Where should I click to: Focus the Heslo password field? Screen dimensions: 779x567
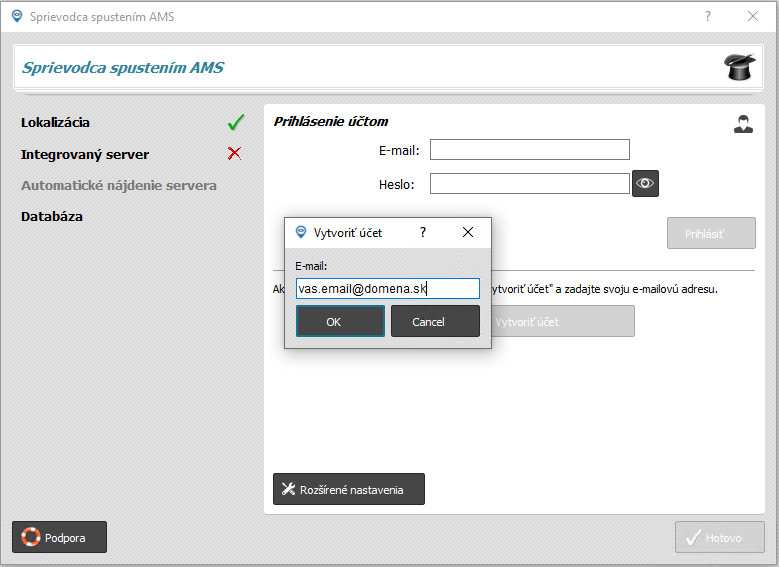pyautogui.click(x=530, y=183)
